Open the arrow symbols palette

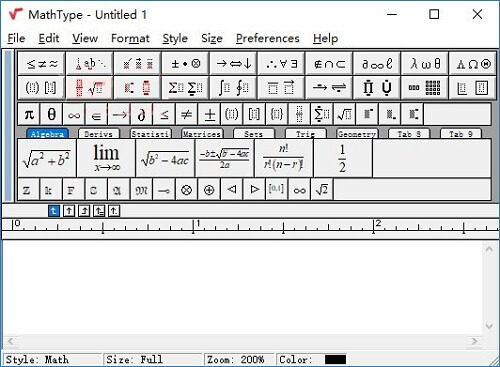(x=233, y=63)
